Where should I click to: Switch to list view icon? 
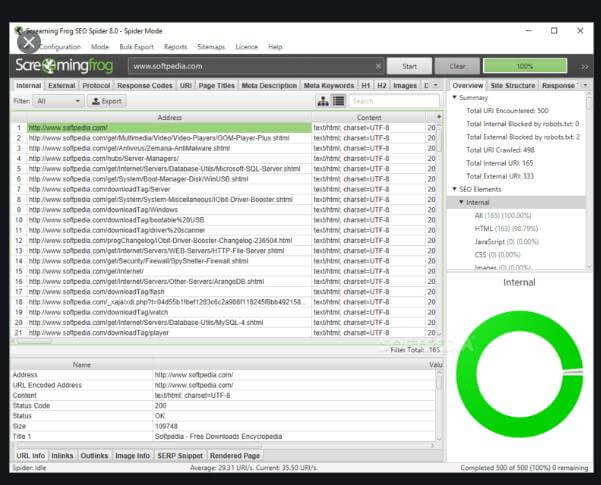338,101
